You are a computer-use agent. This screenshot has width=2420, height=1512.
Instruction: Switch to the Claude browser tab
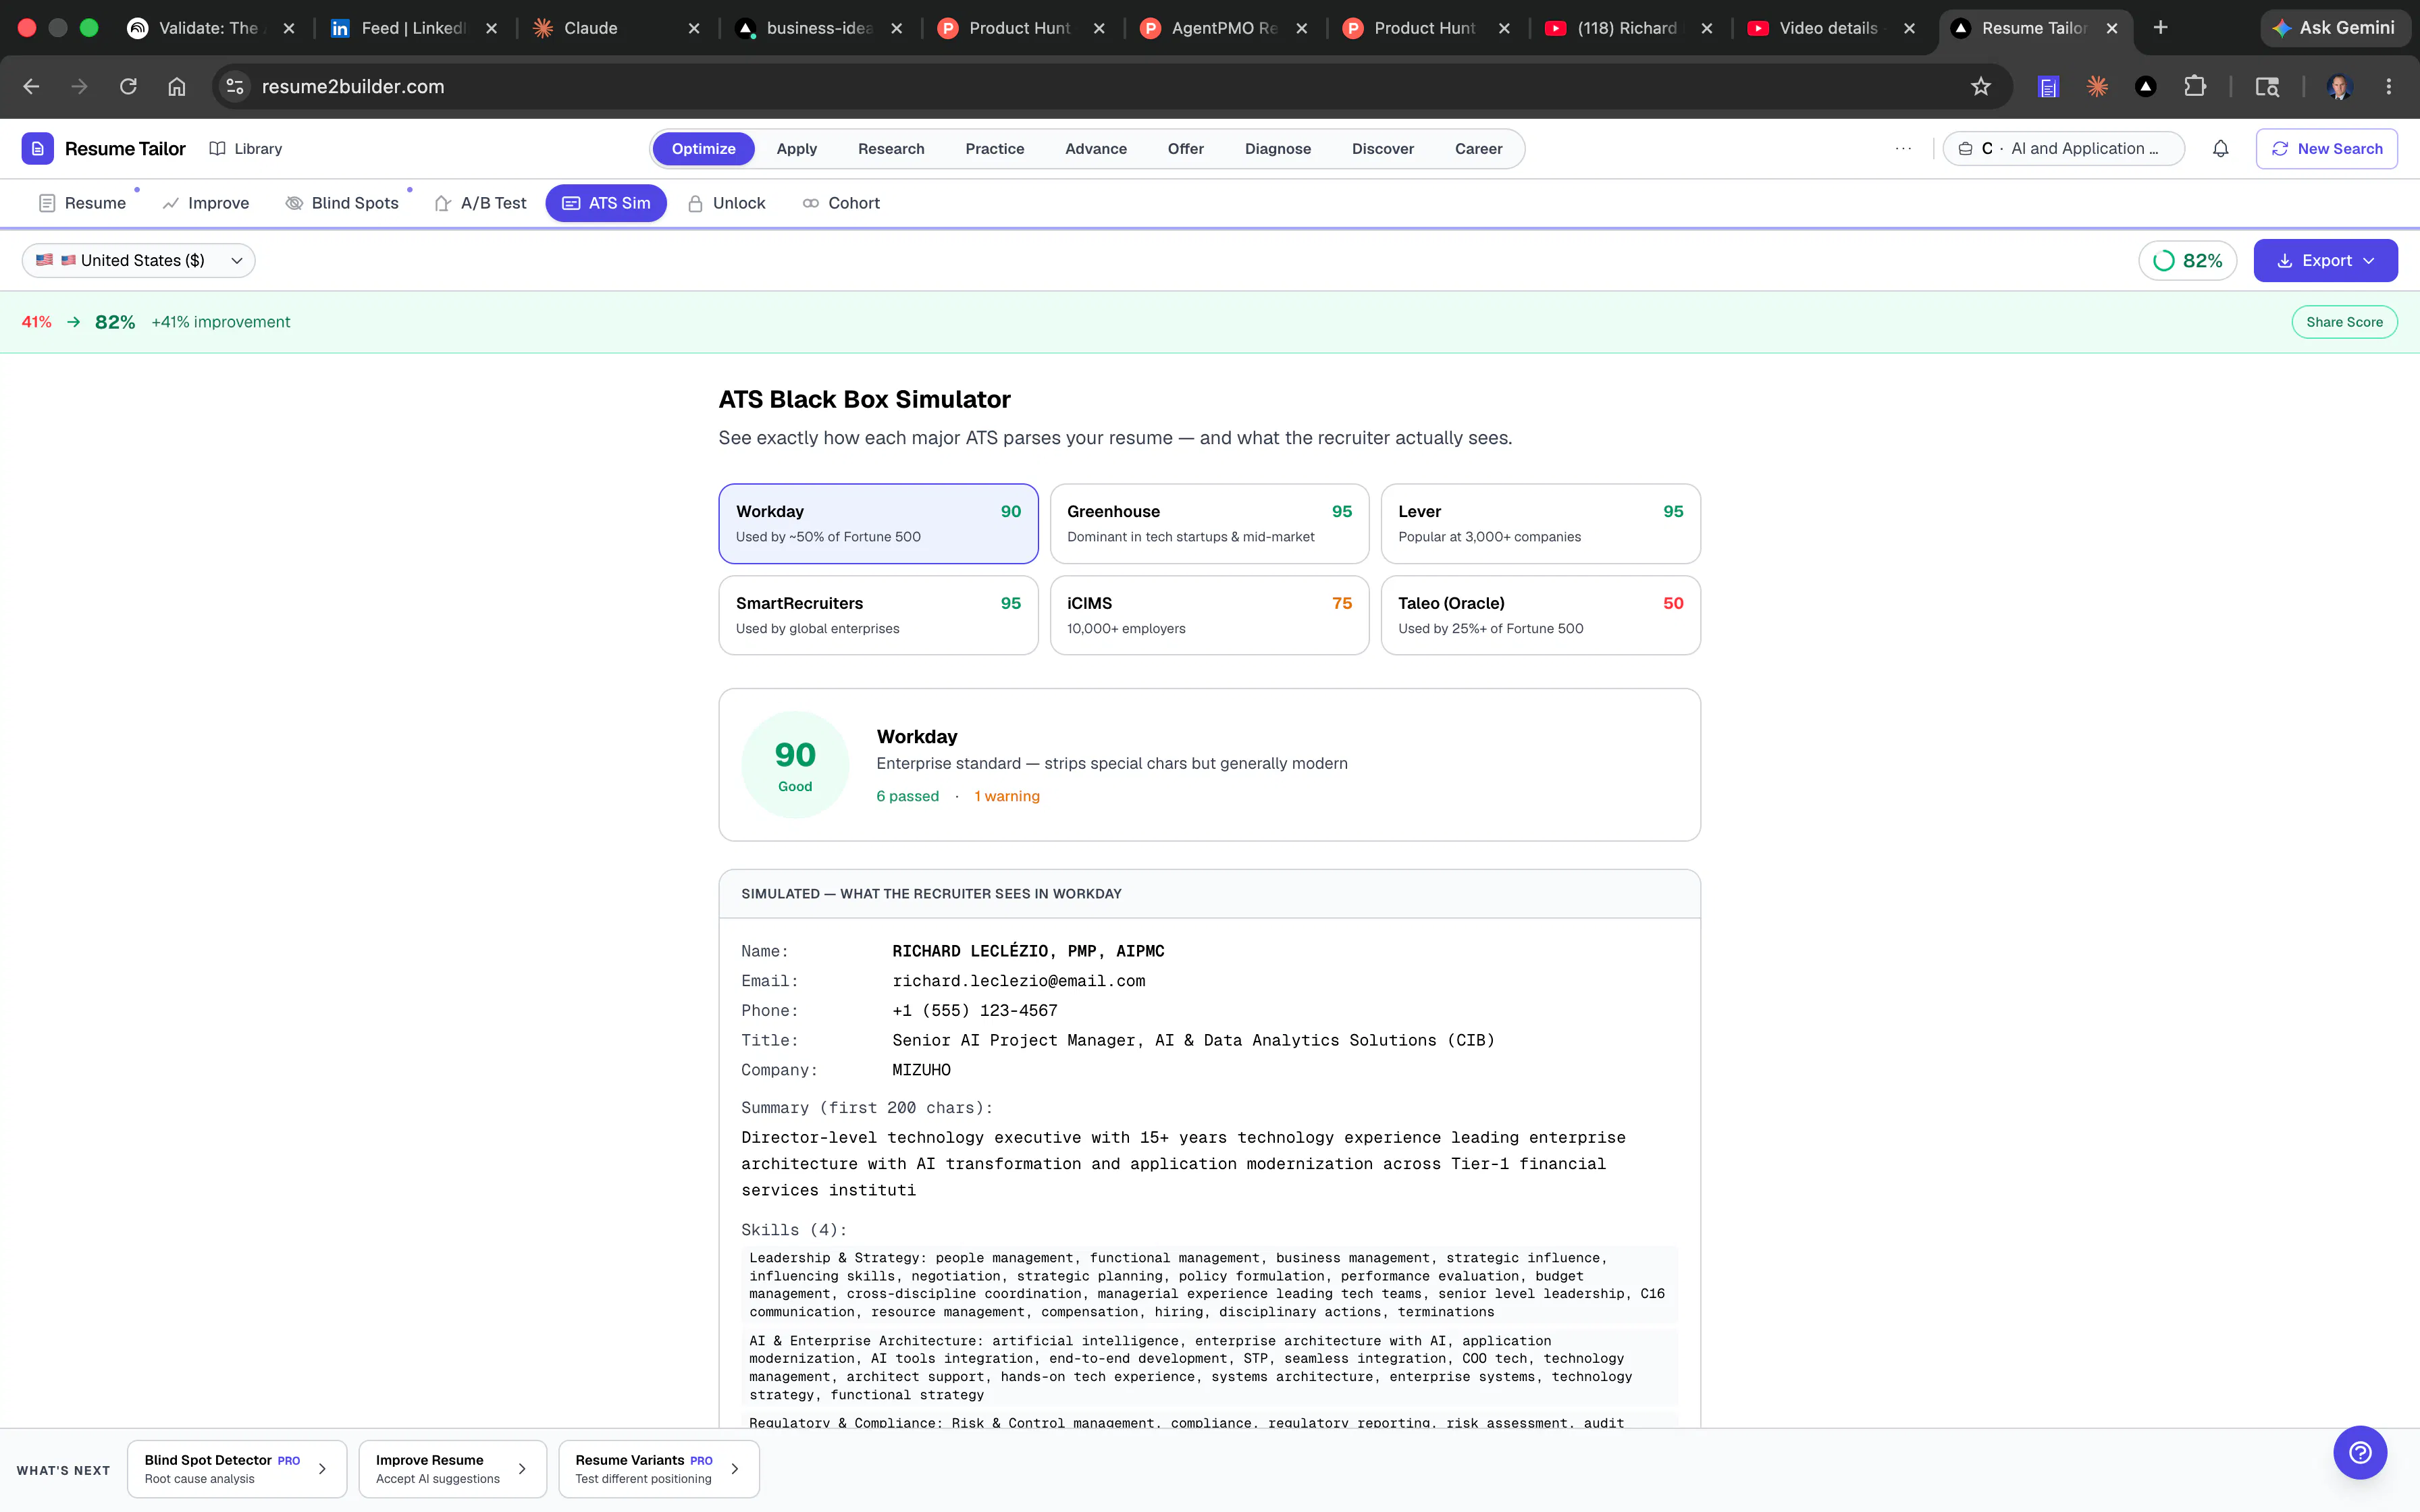coord(617,28)
